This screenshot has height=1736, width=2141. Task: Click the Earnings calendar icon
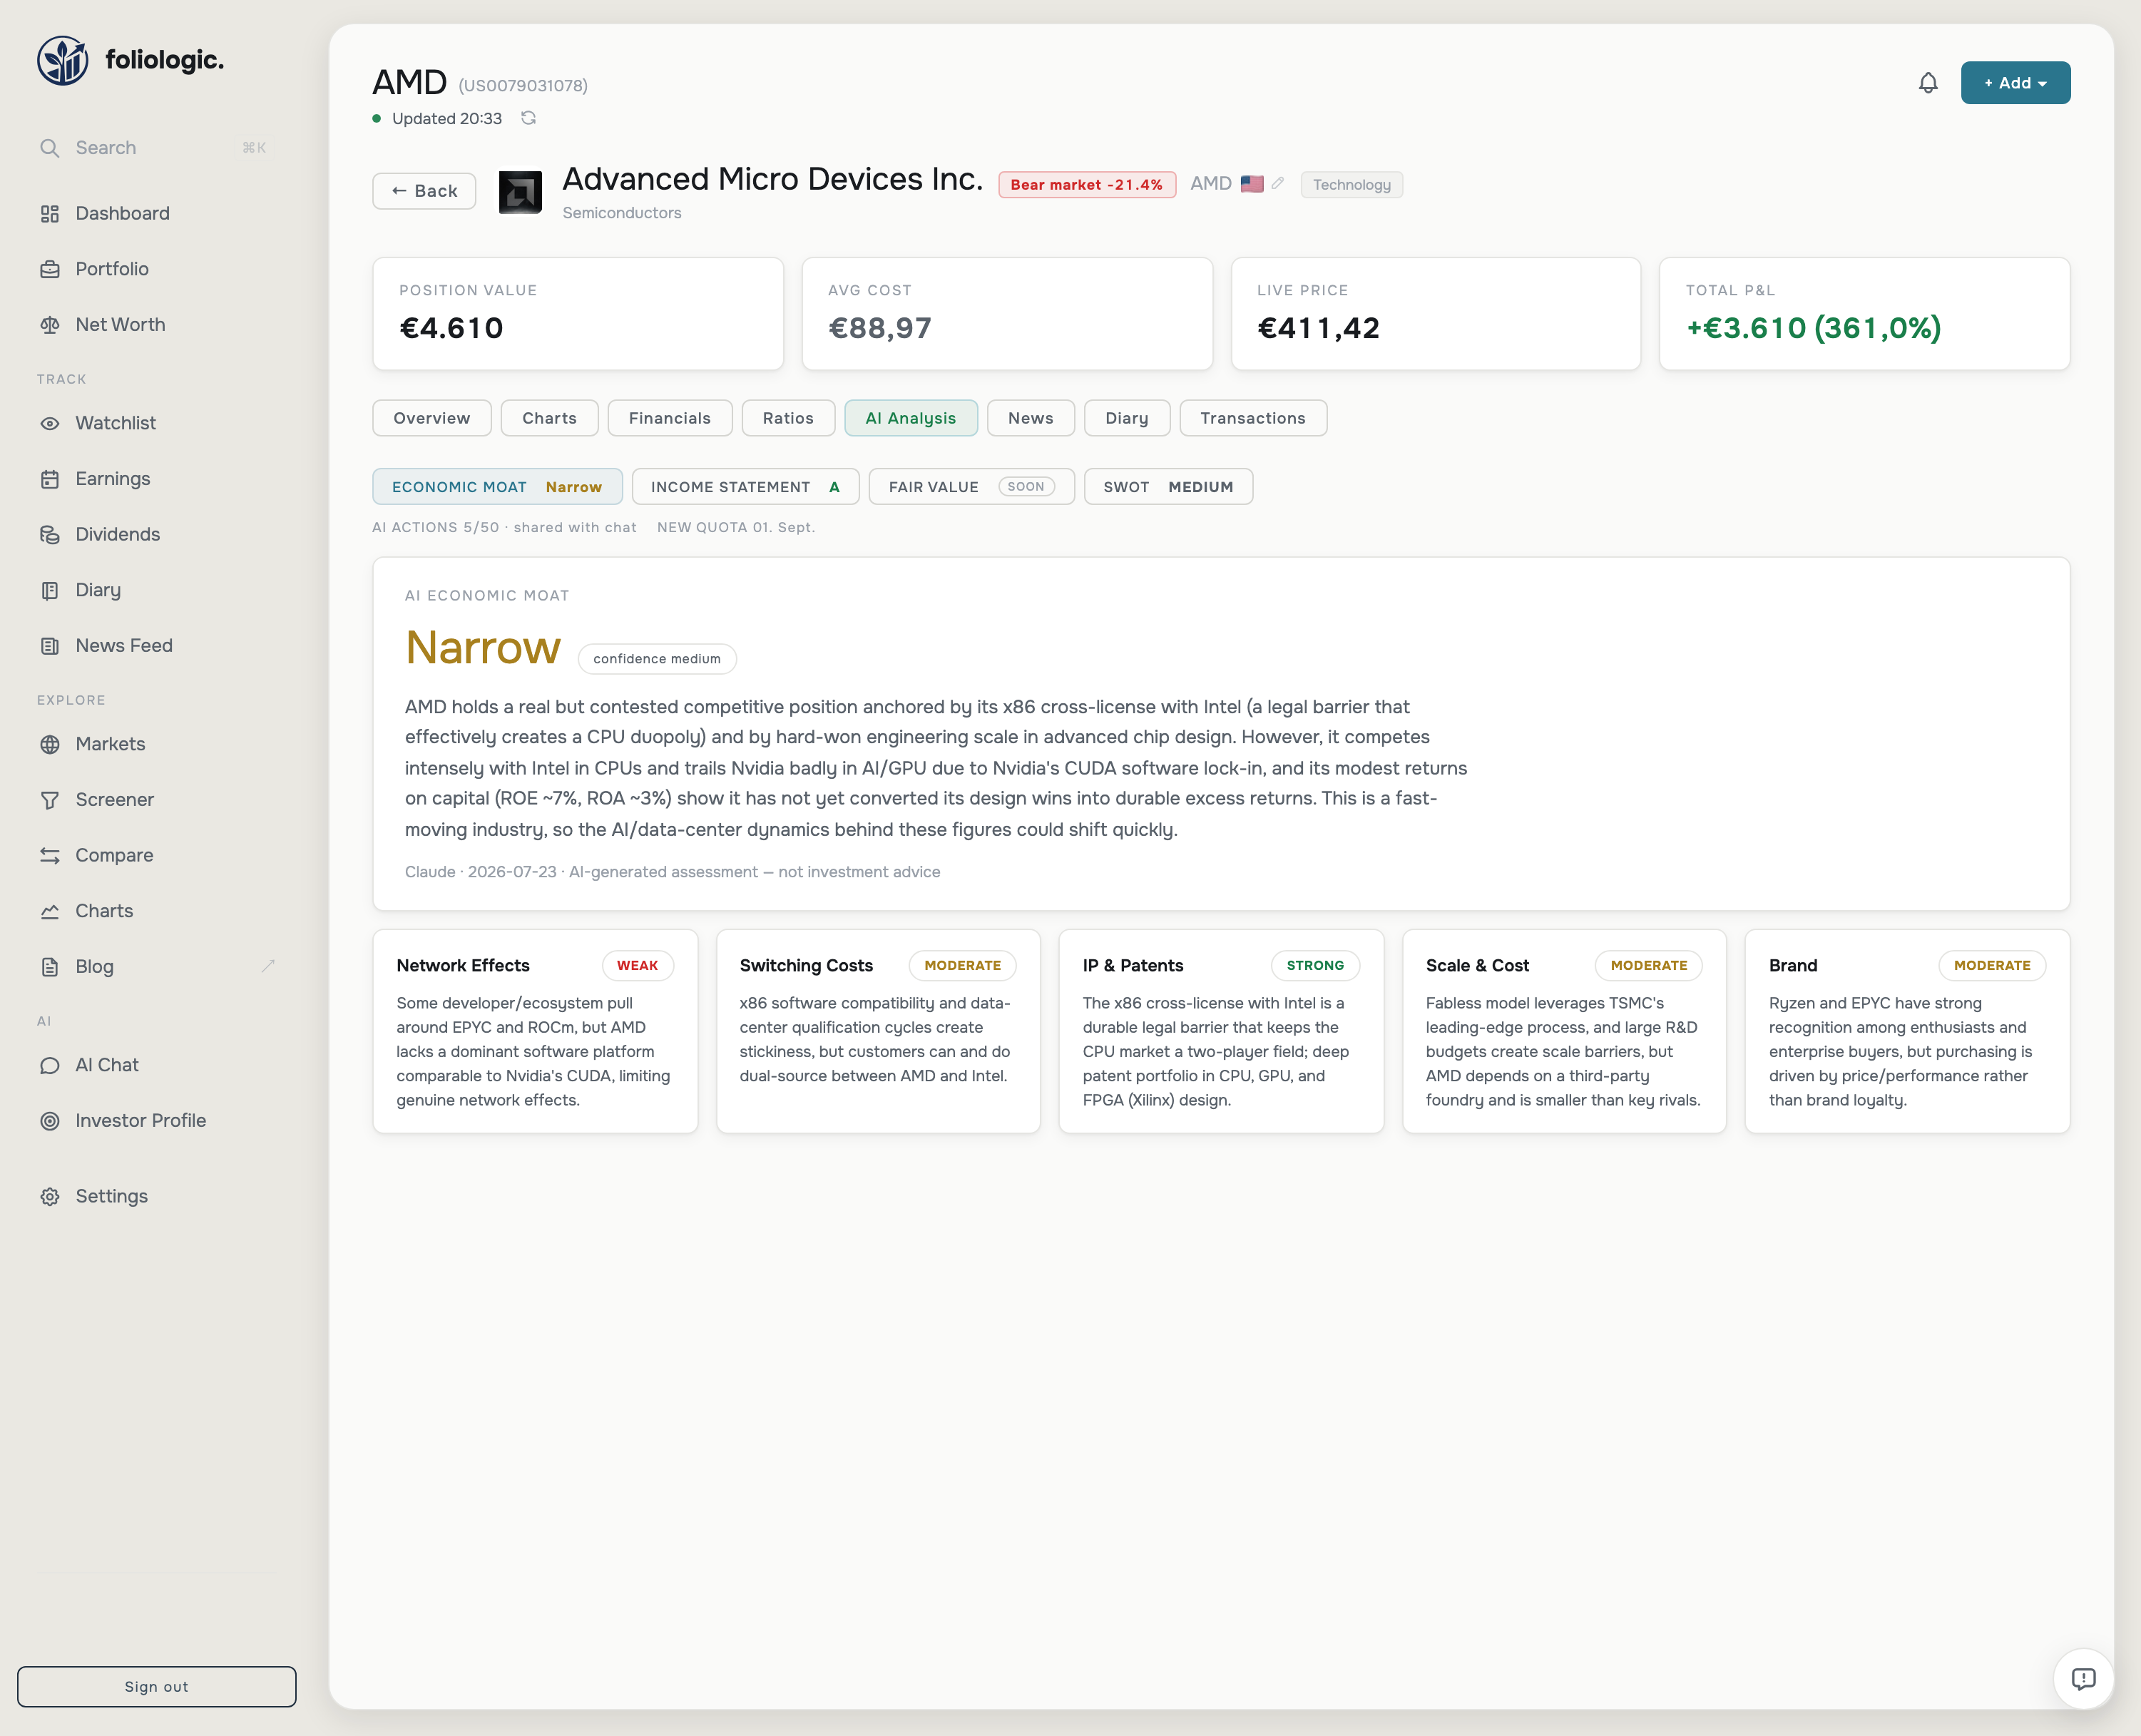tap(49, 479)
